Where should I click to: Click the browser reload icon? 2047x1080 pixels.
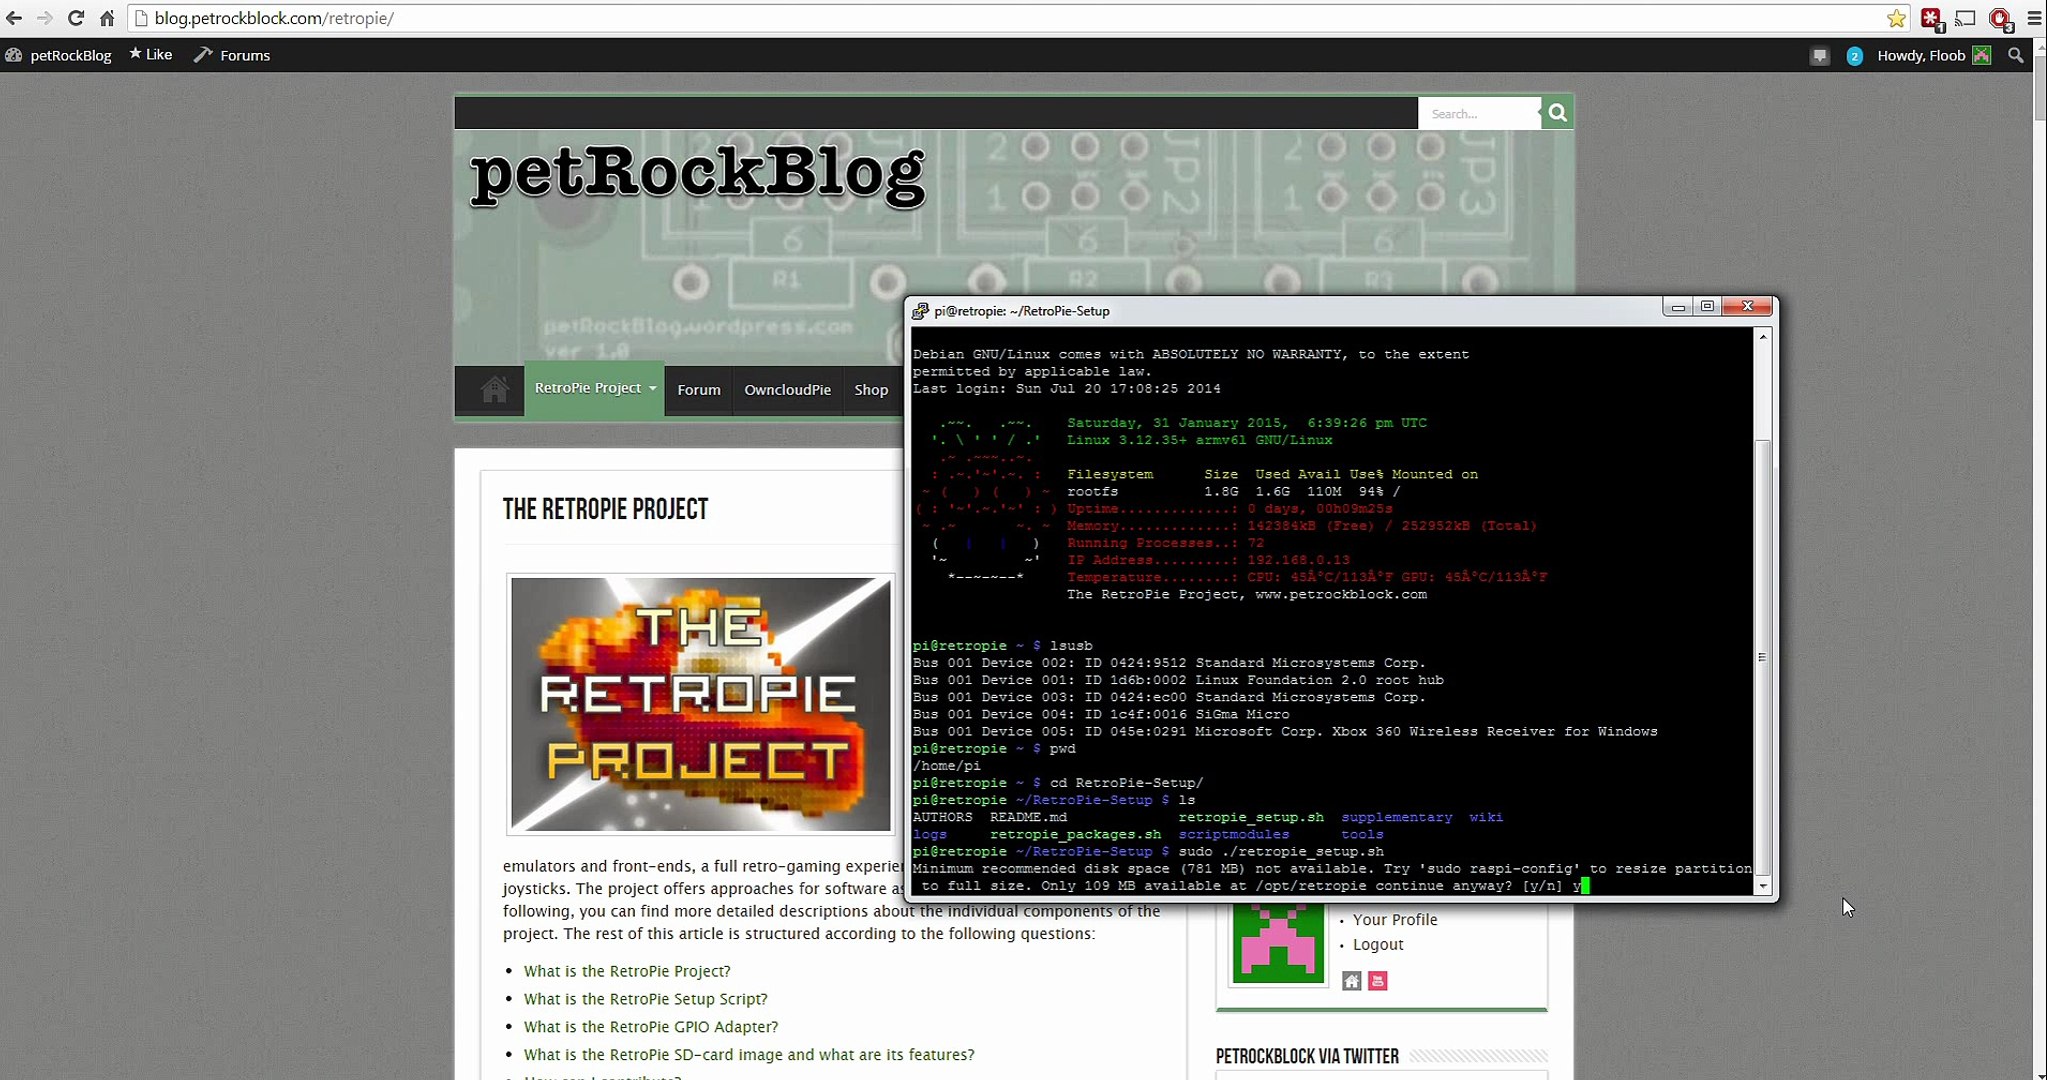[76, 18]
